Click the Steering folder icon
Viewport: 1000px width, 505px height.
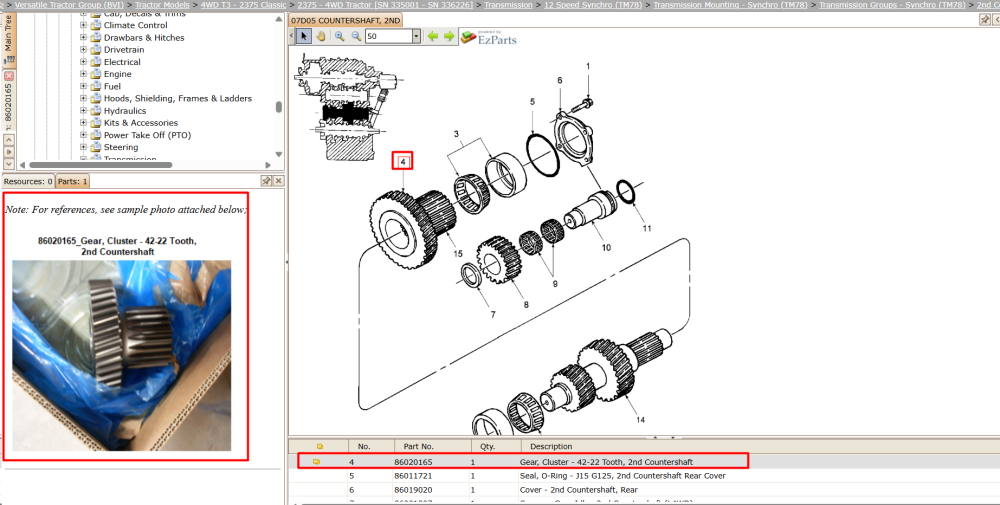[96, 147]
